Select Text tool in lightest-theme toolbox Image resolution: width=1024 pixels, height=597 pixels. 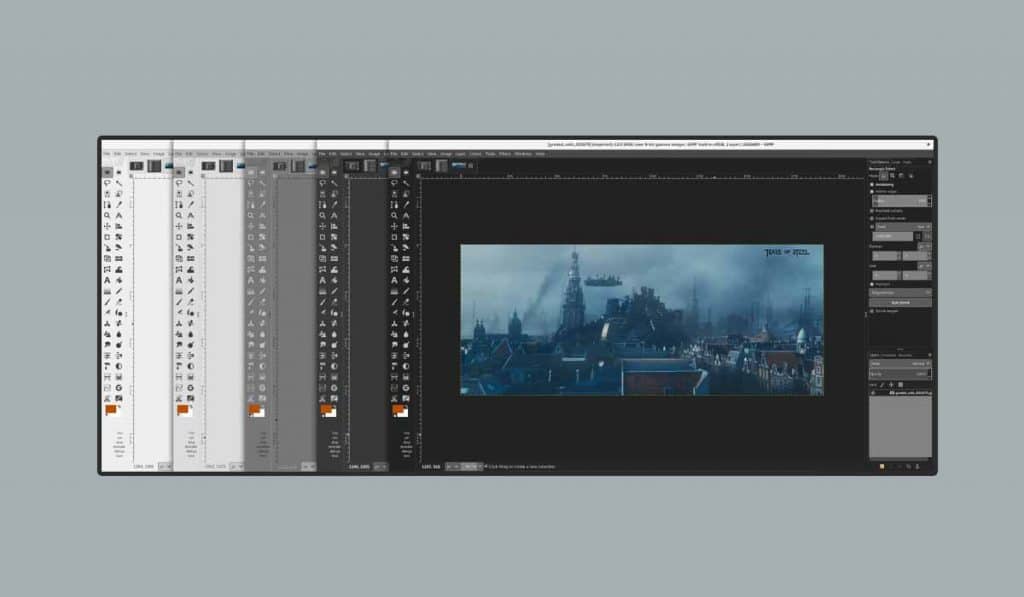click(107, 280)
